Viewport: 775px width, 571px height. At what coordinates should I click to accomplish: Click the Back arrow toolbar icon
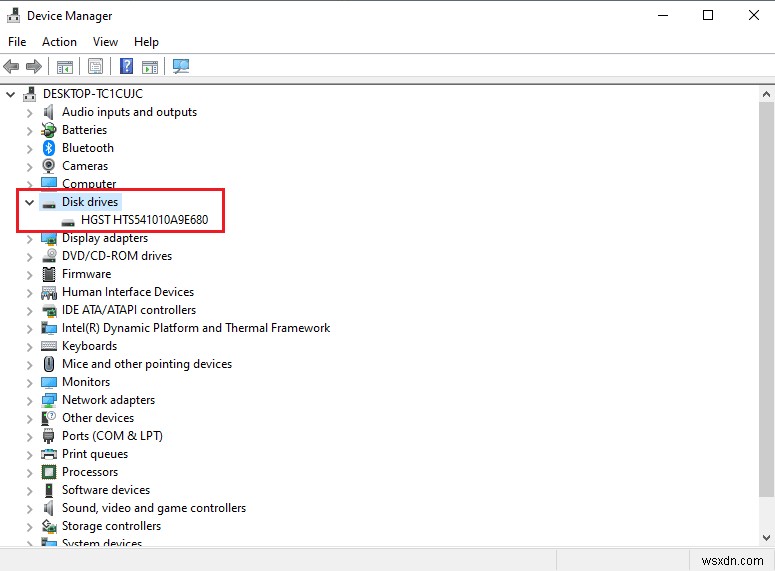[x=11, y=66]
